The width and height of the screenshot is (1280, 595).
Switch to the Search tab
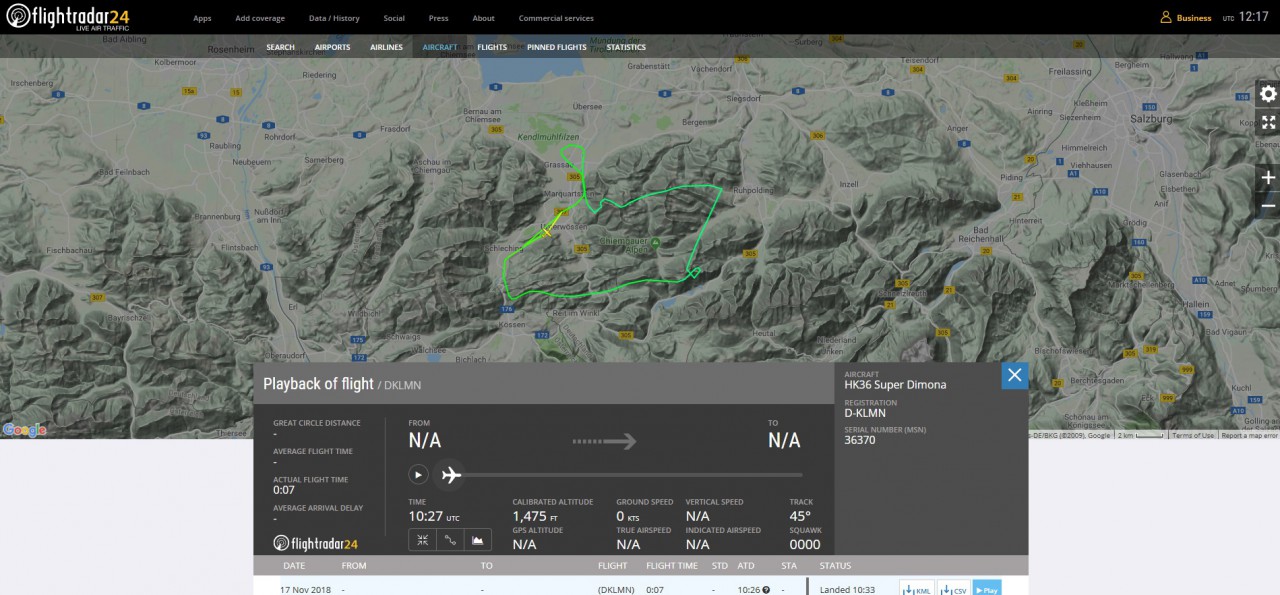click(280, 47)
